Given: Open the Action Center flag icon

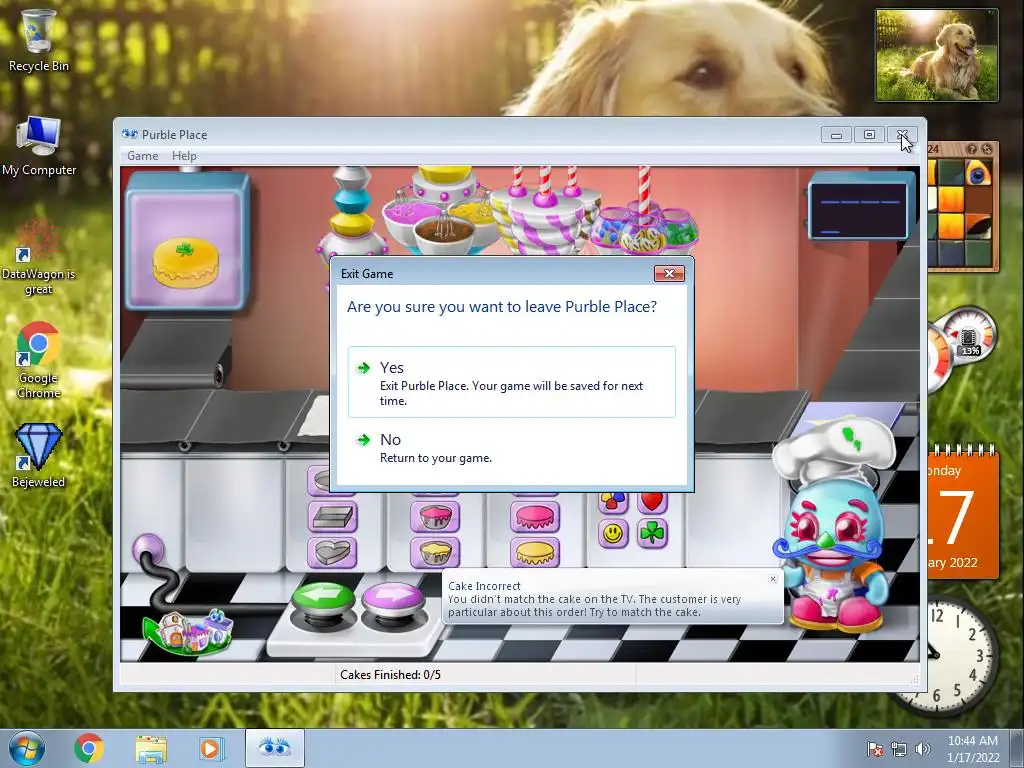Looking at the screenshot, I should [874, 749].
